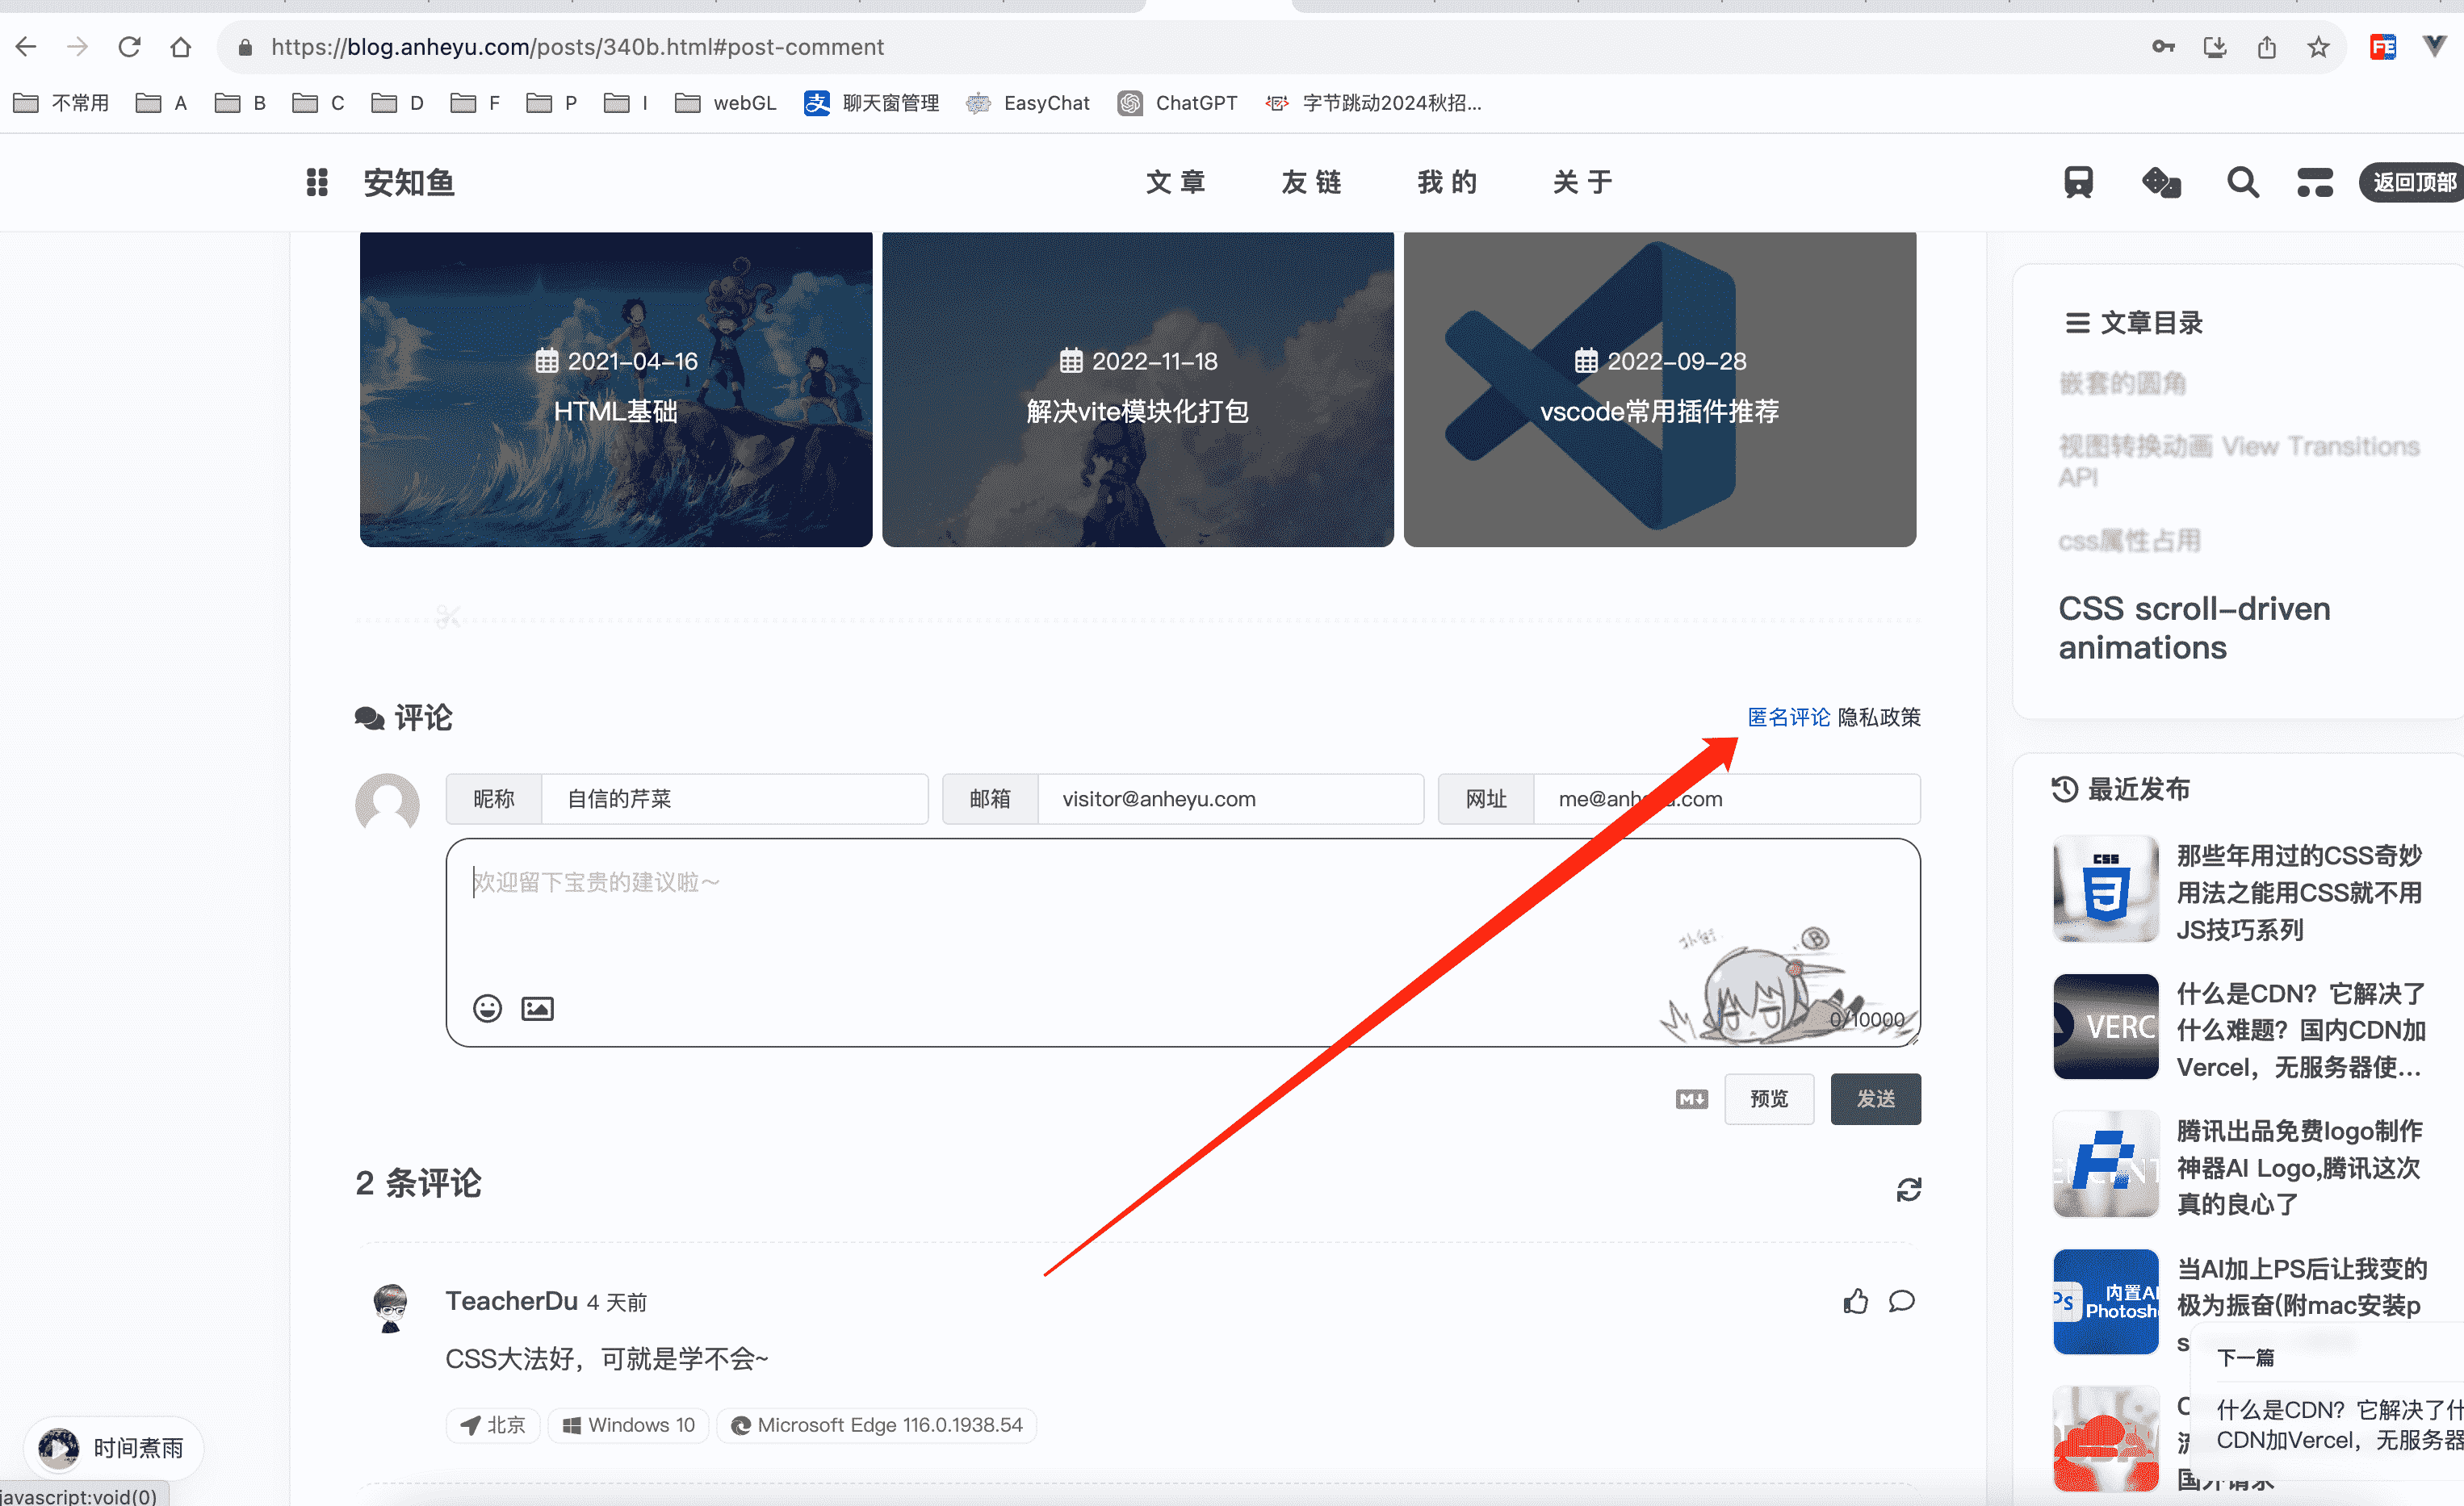
Task: Jump to 嵌套的圆角 in table of contents
Action: (x=2122, y=383)
